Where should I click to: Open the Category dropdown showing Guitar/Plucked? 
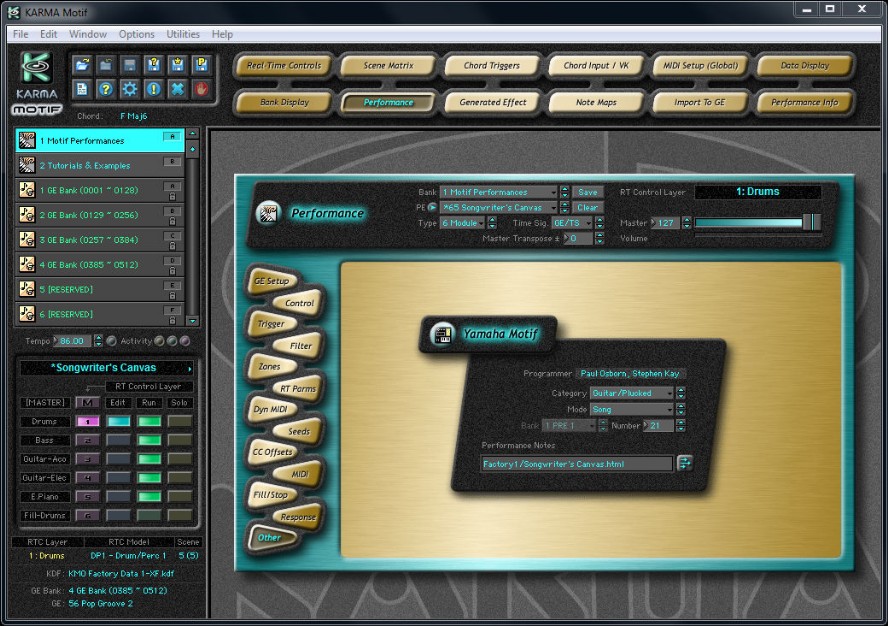(632, 393)
